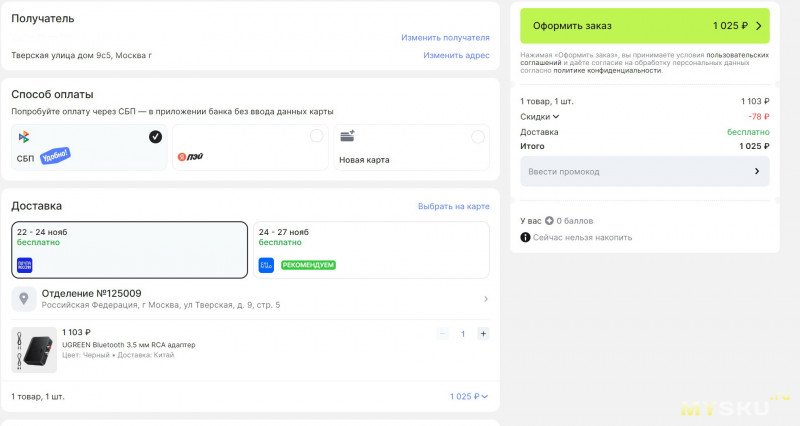Click the bonus points coin icon
Viewport: 800px width, 426px height.
(549, 219)
